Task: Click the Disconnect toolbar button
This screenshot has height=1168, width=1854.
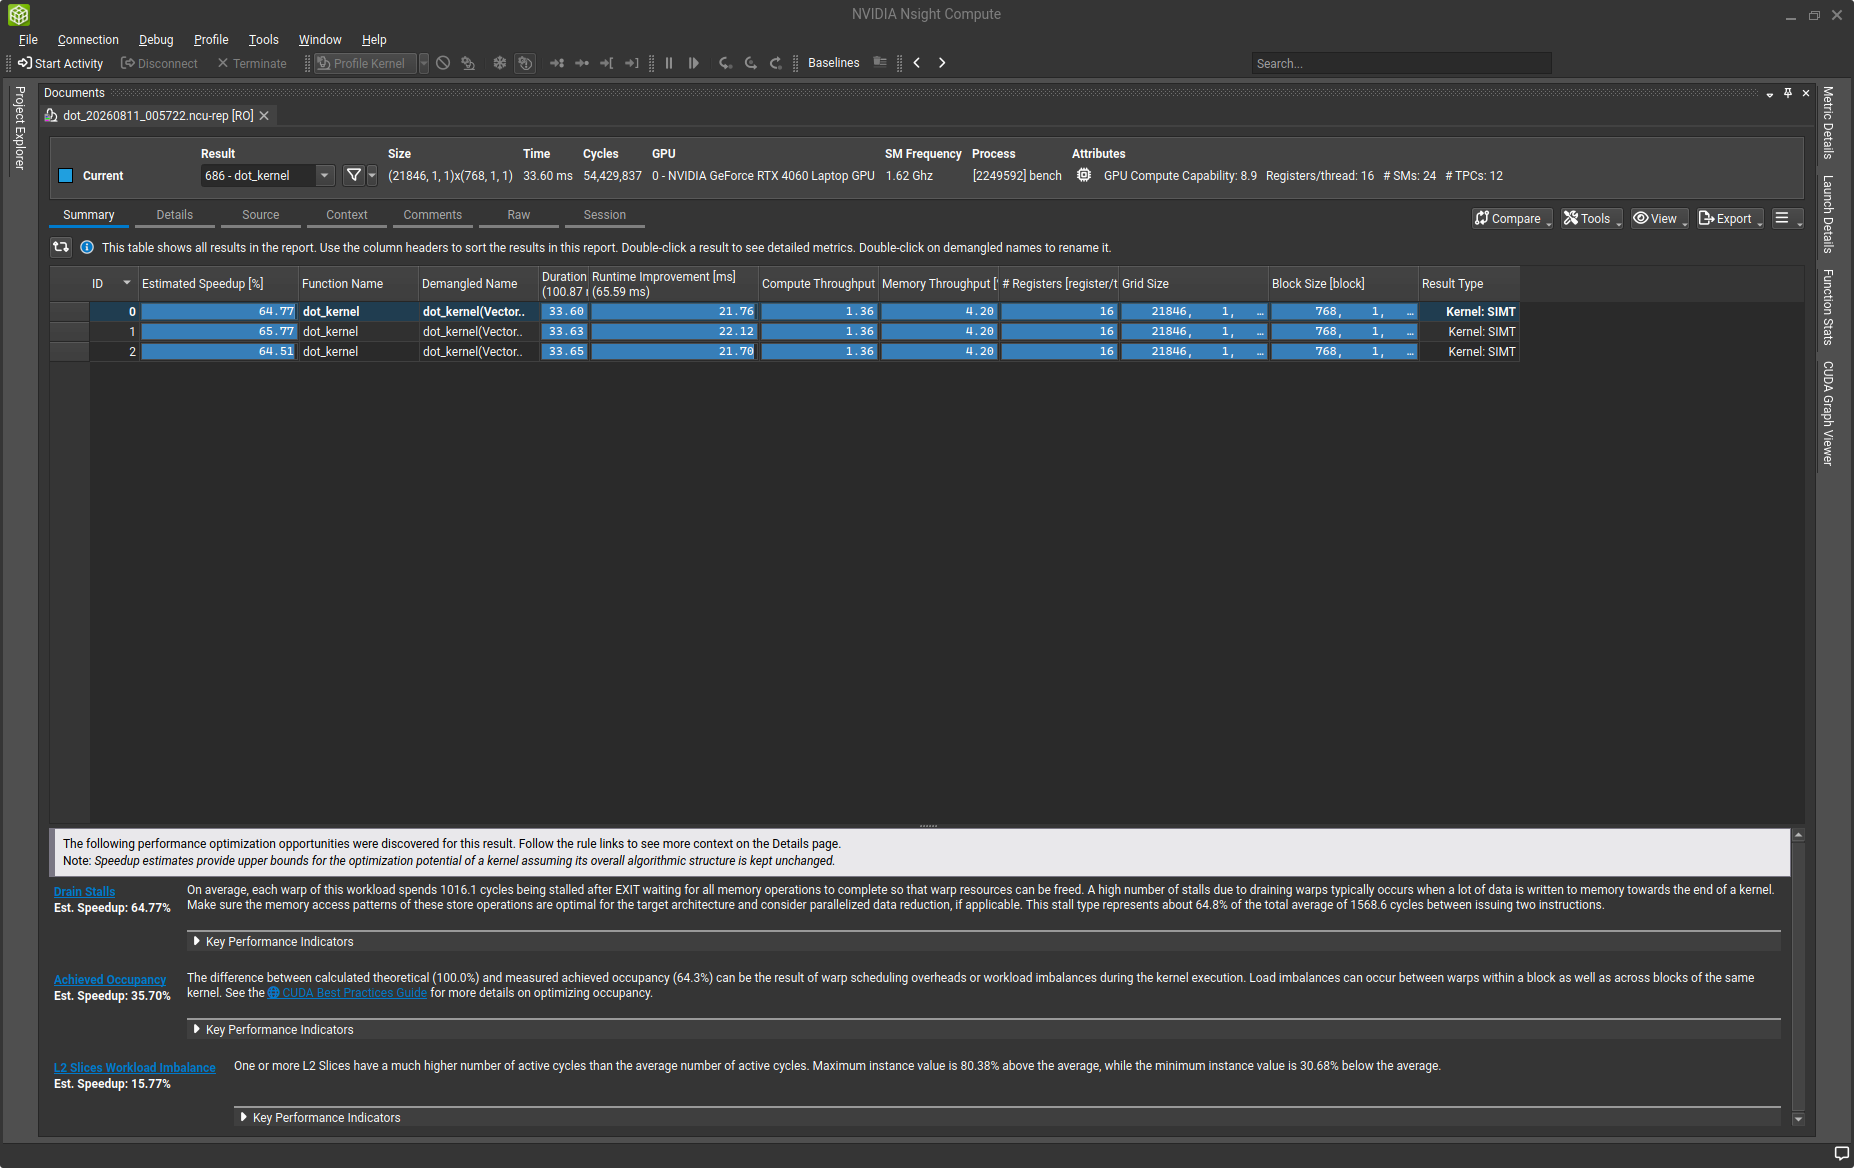Action: 159,63
